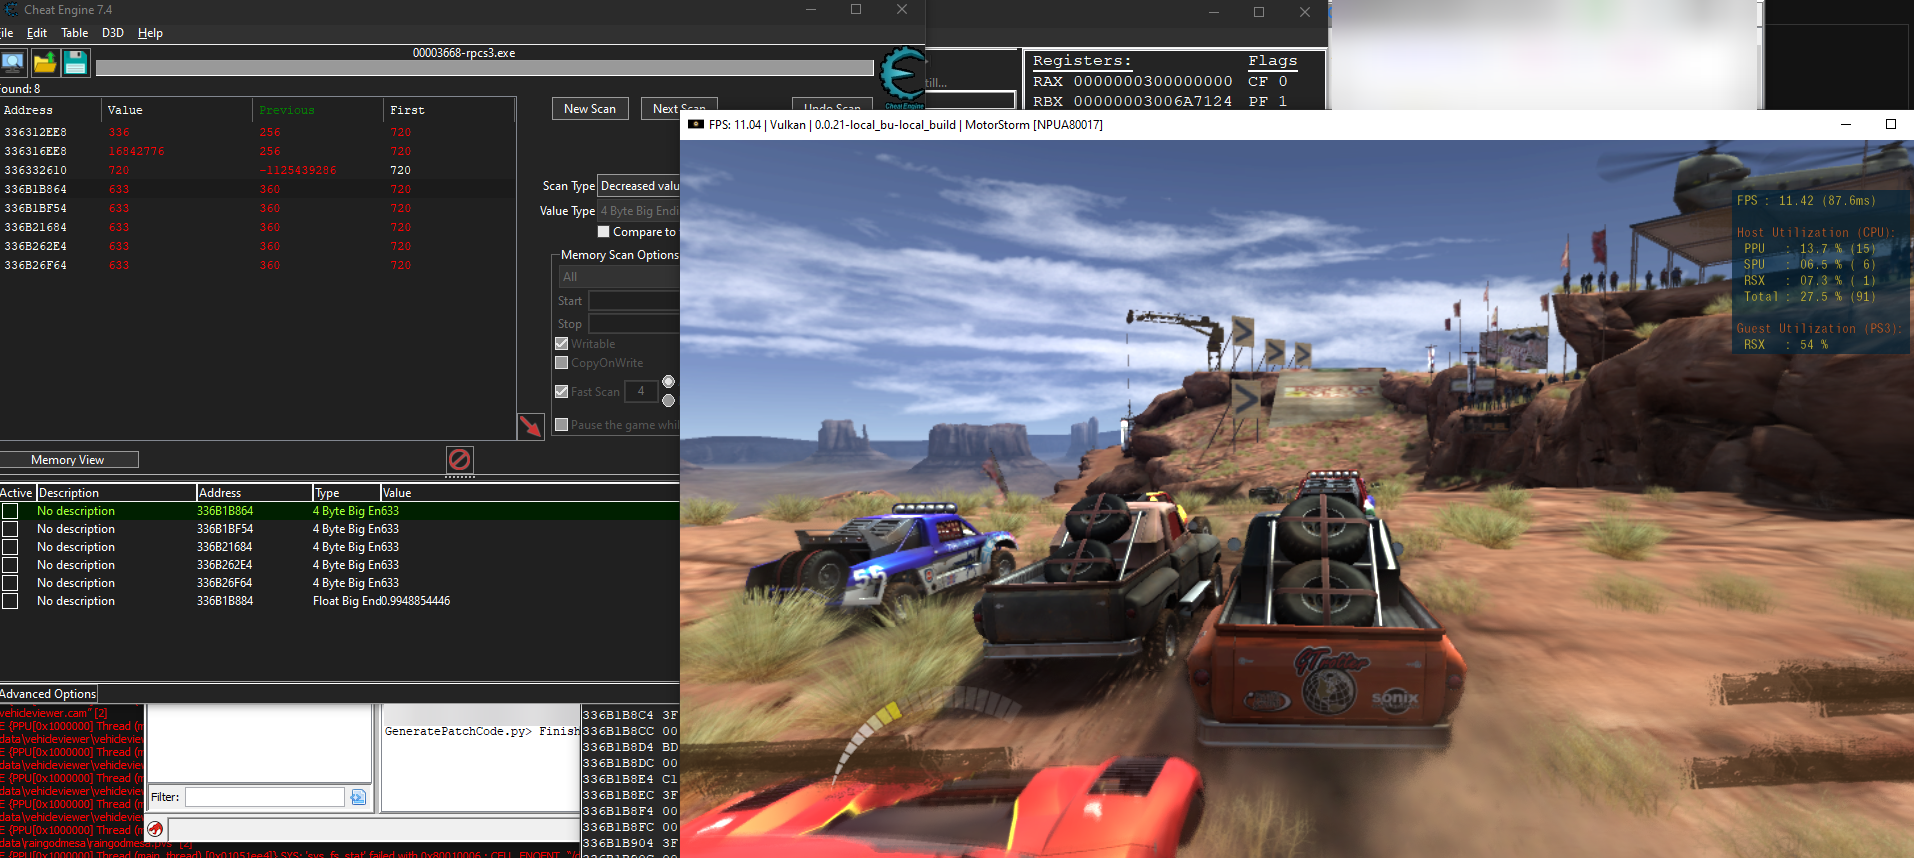Viewport: 1914px width, 858px height.
Task: Activate the Float entry at 336B1B884
Action: click(x=10, y=601)
